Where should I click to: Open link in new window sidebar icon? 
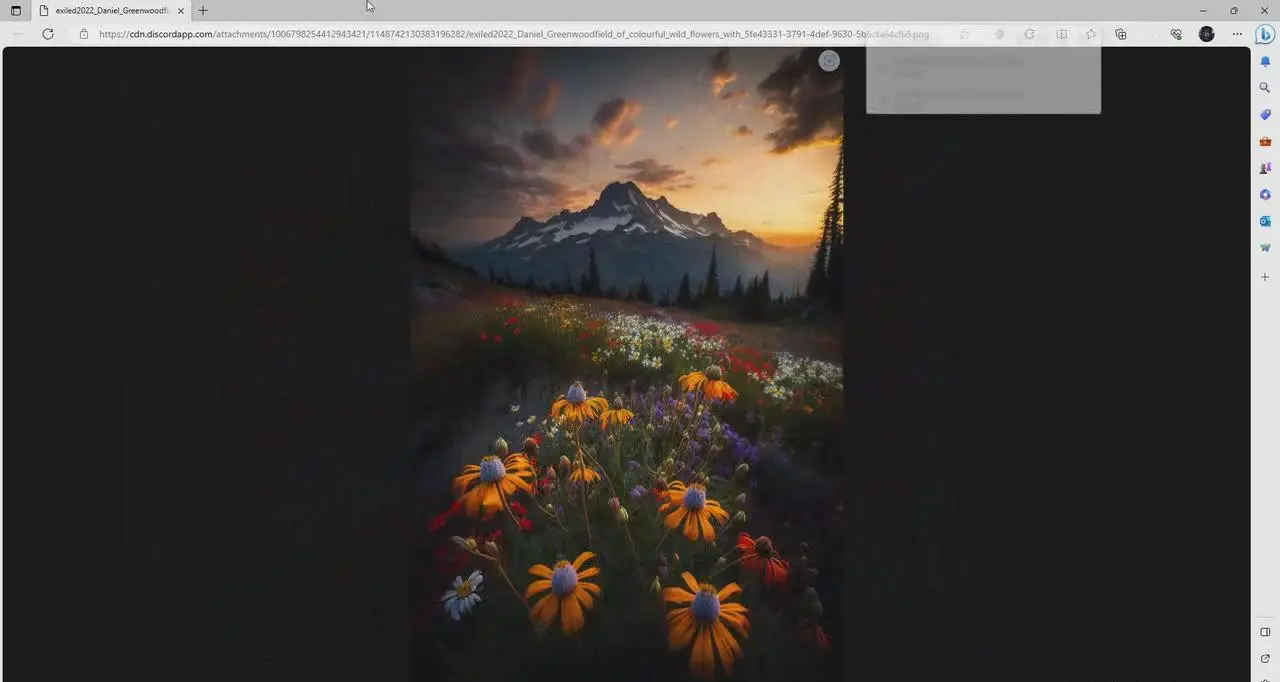click(x=1265, y=658)
